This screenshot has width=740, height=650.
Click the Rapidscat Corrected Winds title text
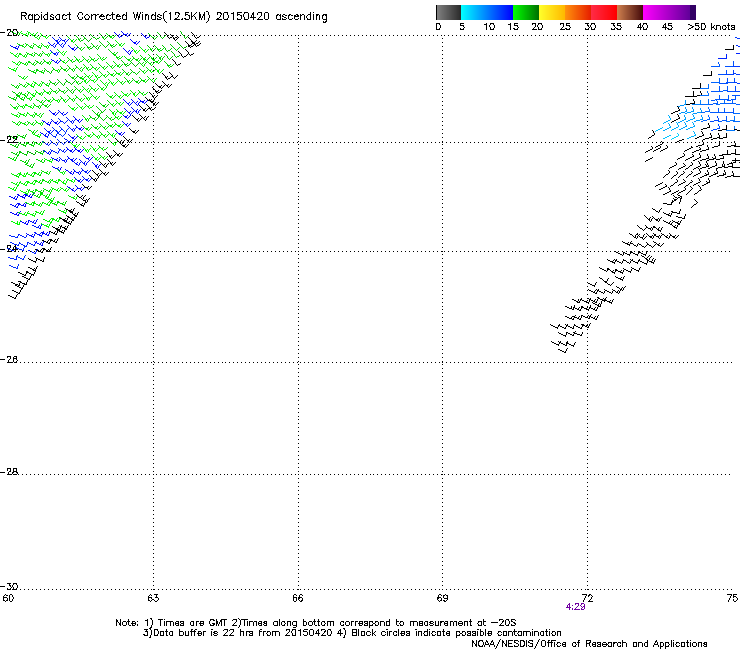pyautogui.click(x=174, y=17)
